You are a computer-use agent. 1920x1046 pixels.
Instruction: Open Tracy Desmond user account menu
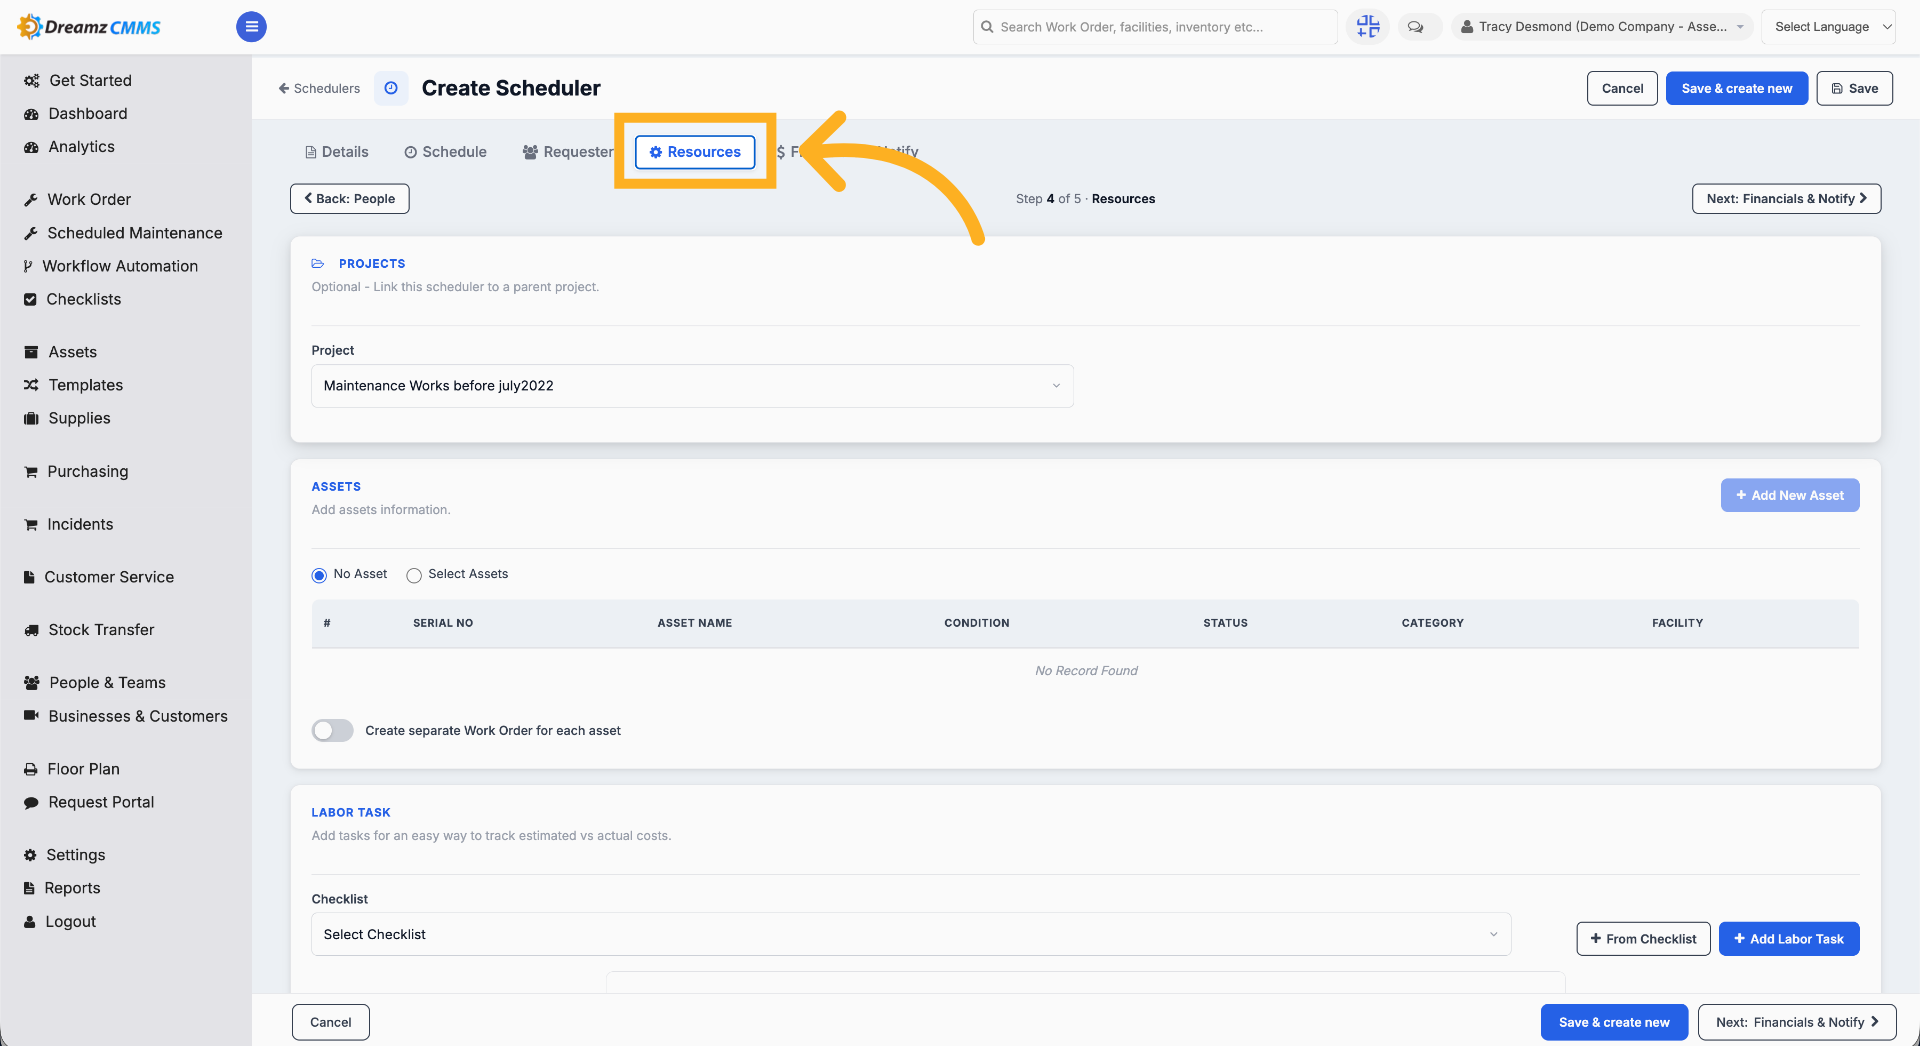(1602, 27)
